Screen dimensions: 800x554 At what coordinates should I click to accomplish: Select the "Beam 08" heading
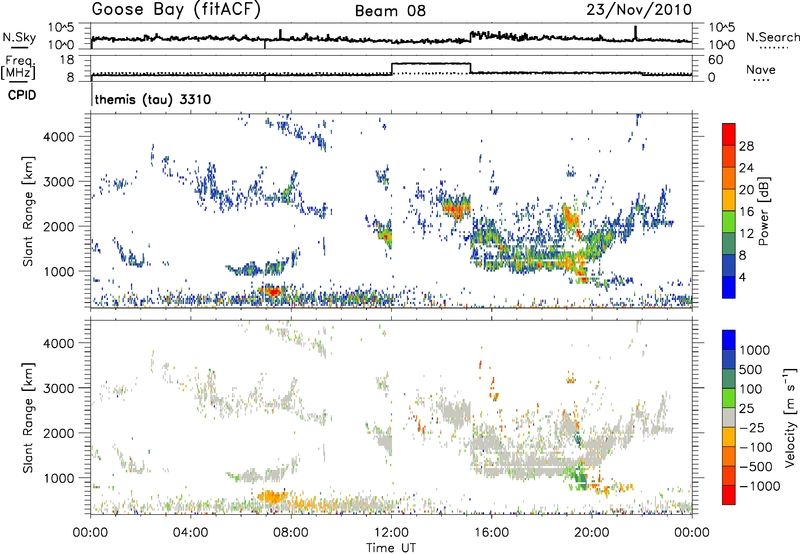coord(390,11)
